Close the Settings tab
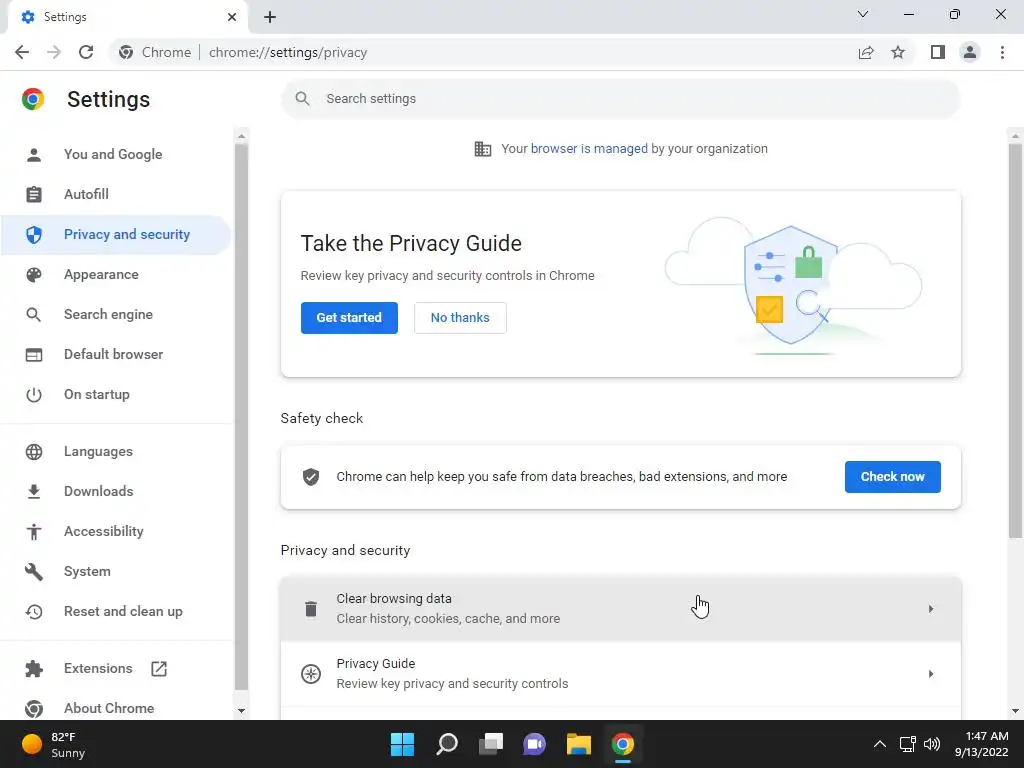Image resolution: width=1024 pixels, height=768 pixels. [232, 17]
